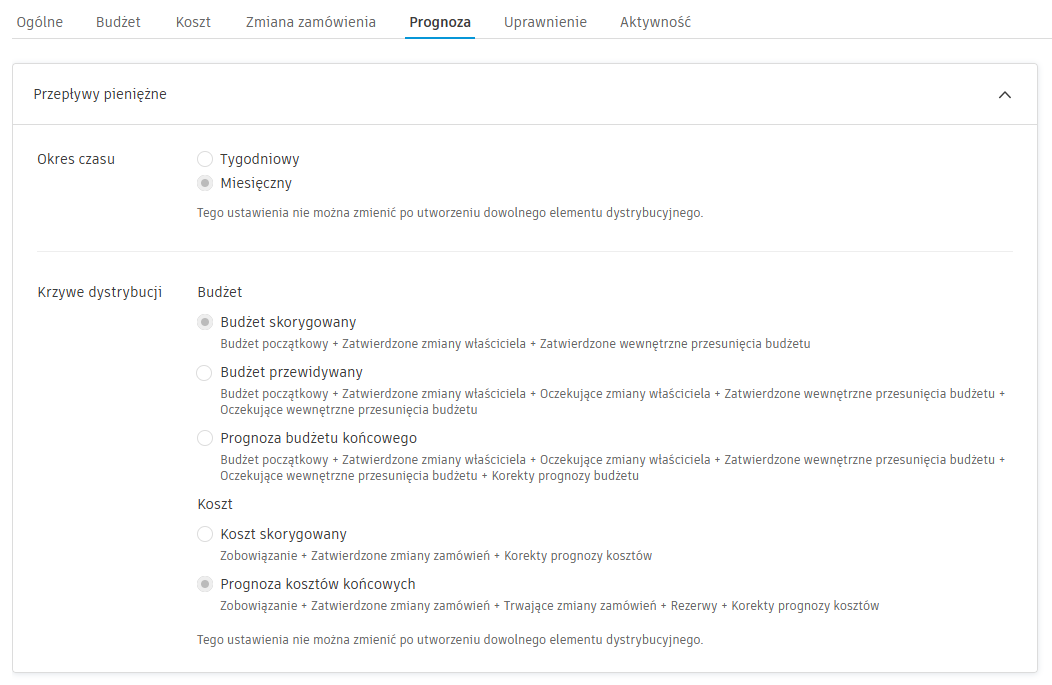Select the Prognoza tab

tap(440, 22)
